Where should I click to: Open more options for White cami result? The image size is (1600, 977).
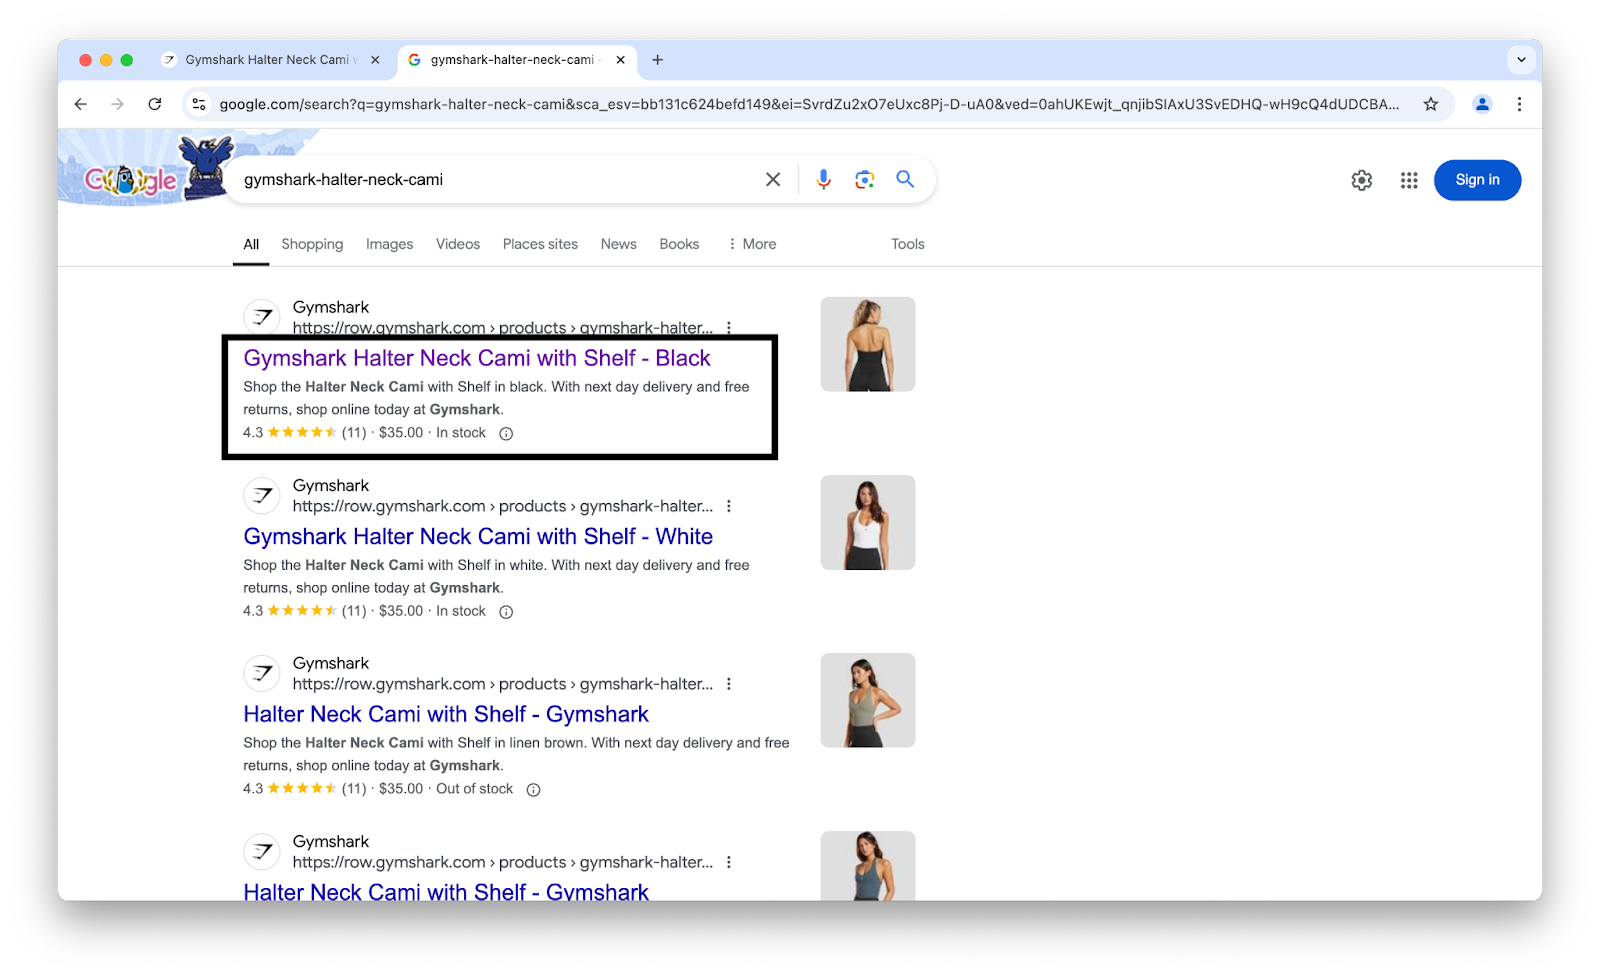(x=729, y=506)
